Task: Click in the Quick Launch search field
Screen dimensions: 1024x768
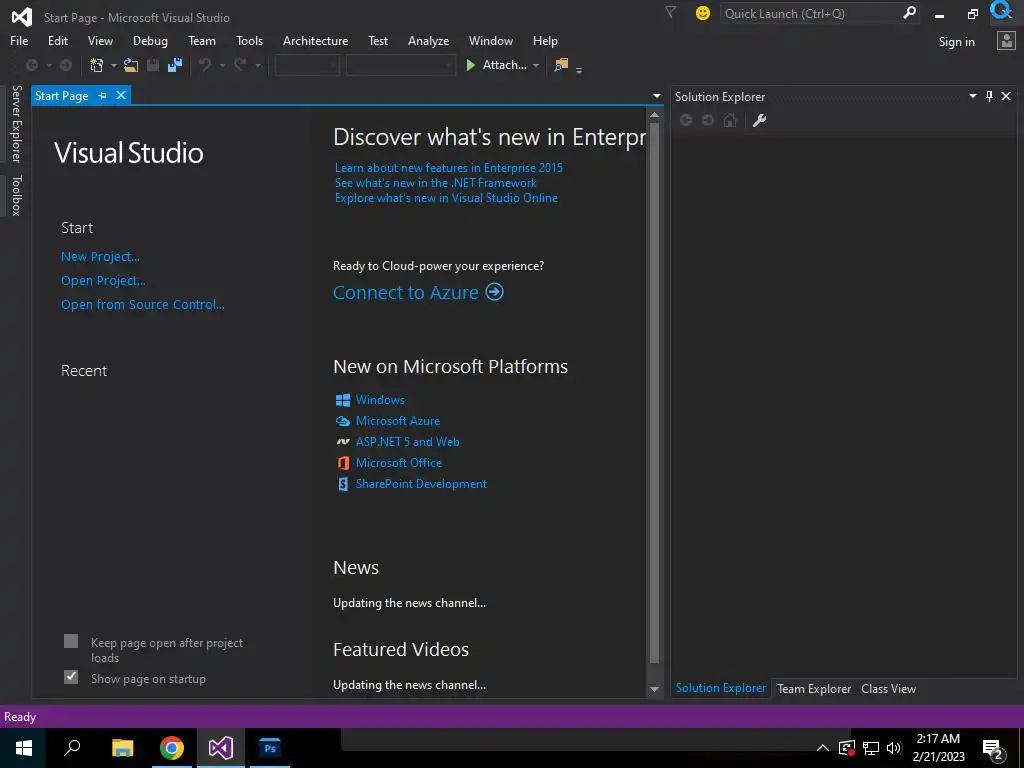Action: coord(810,13)
